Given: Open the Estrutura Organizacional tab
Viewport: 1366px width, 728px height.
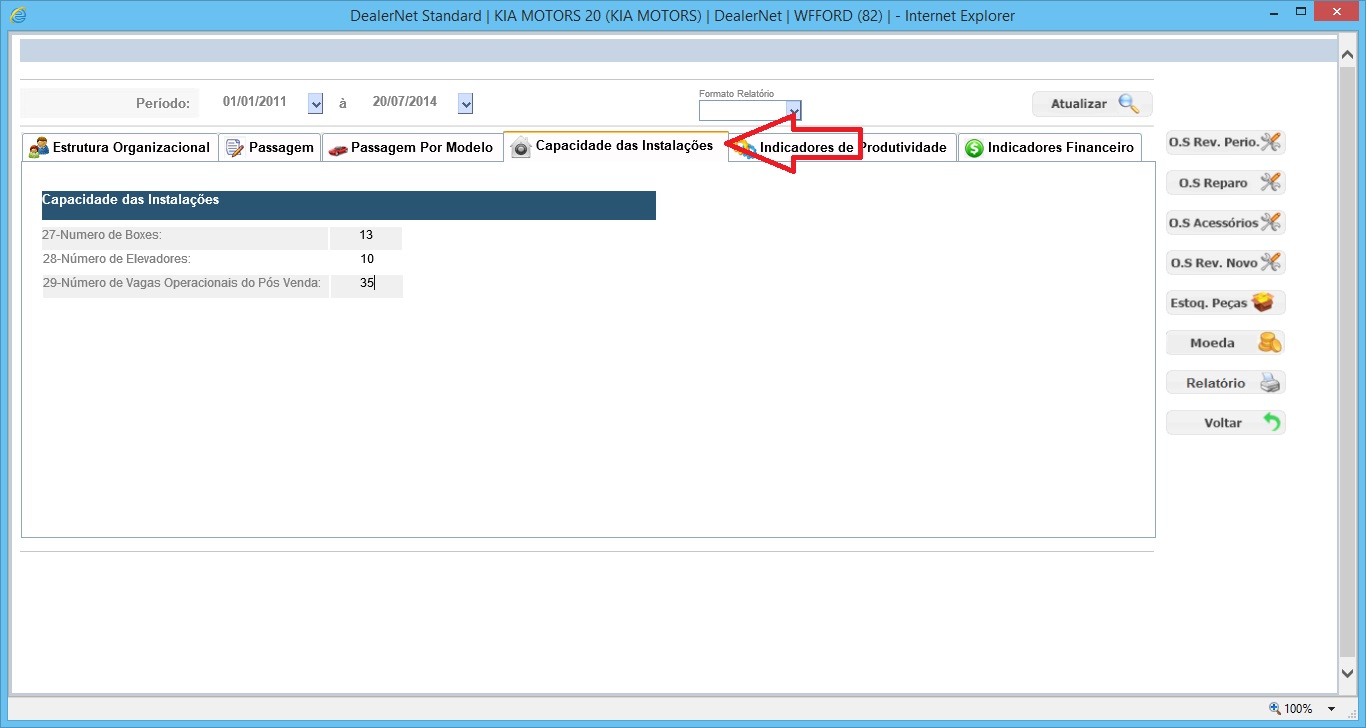Looking at the screenshot, I should pyautogui.click(x=120, y=147).
